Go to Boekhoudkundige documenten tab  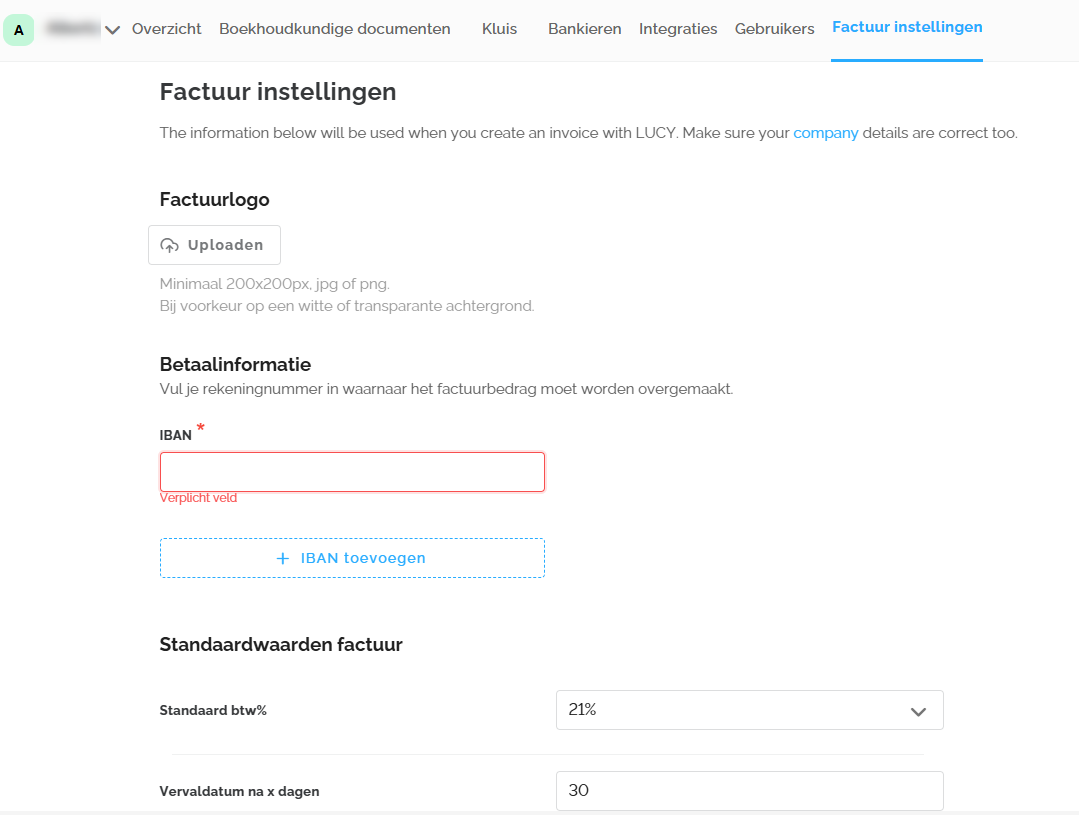click(x=334, y=29)
